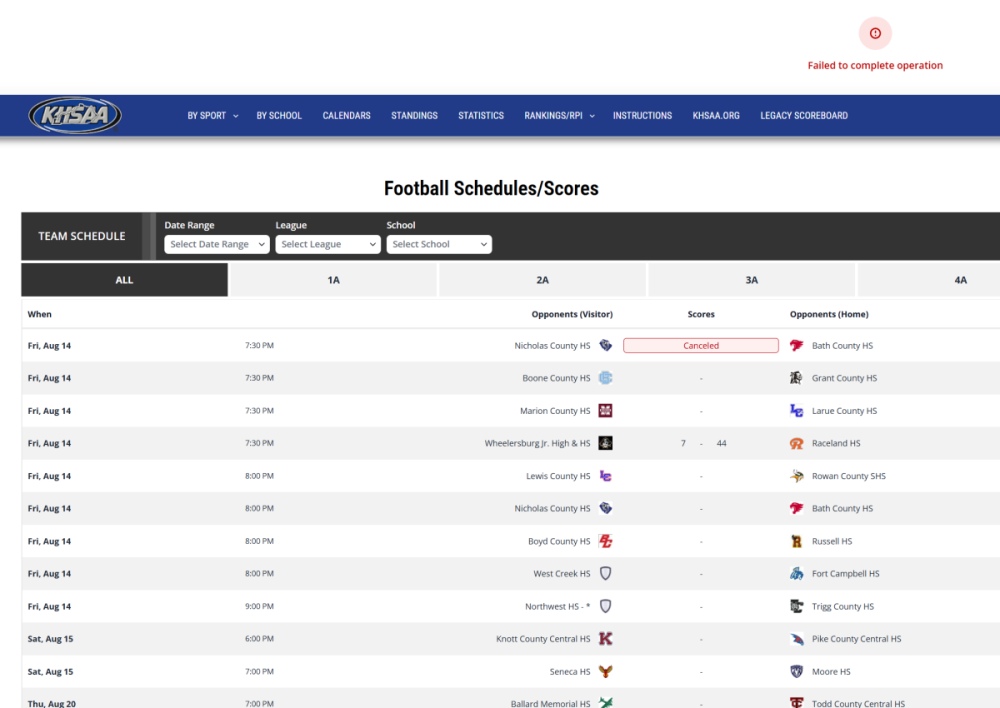Screen dimensions: 1000x708
Task: Click the Canceled status badge
Action: 701,346
